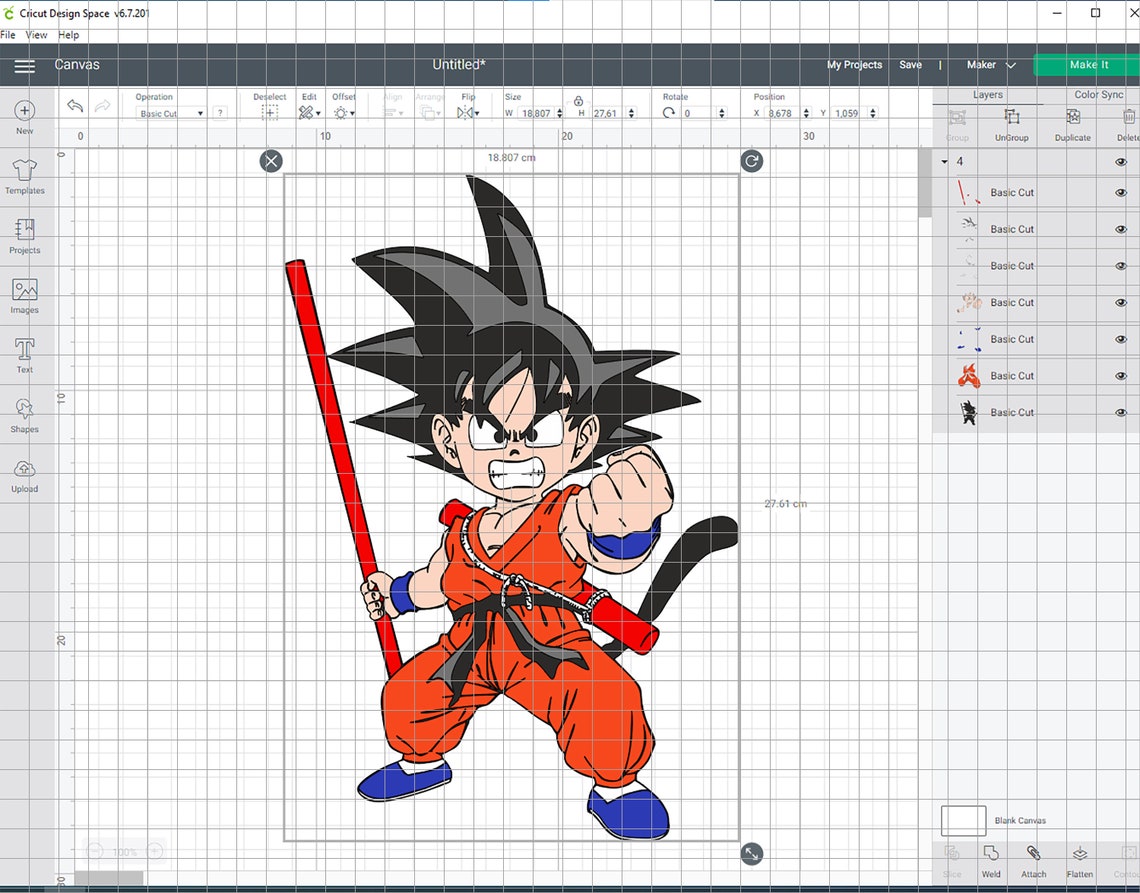Viewport: 1140px width, 893px height.
Task: Click the Layers panel vertical scrollbar
Action: pyautogui.click(x=924, y=183)
